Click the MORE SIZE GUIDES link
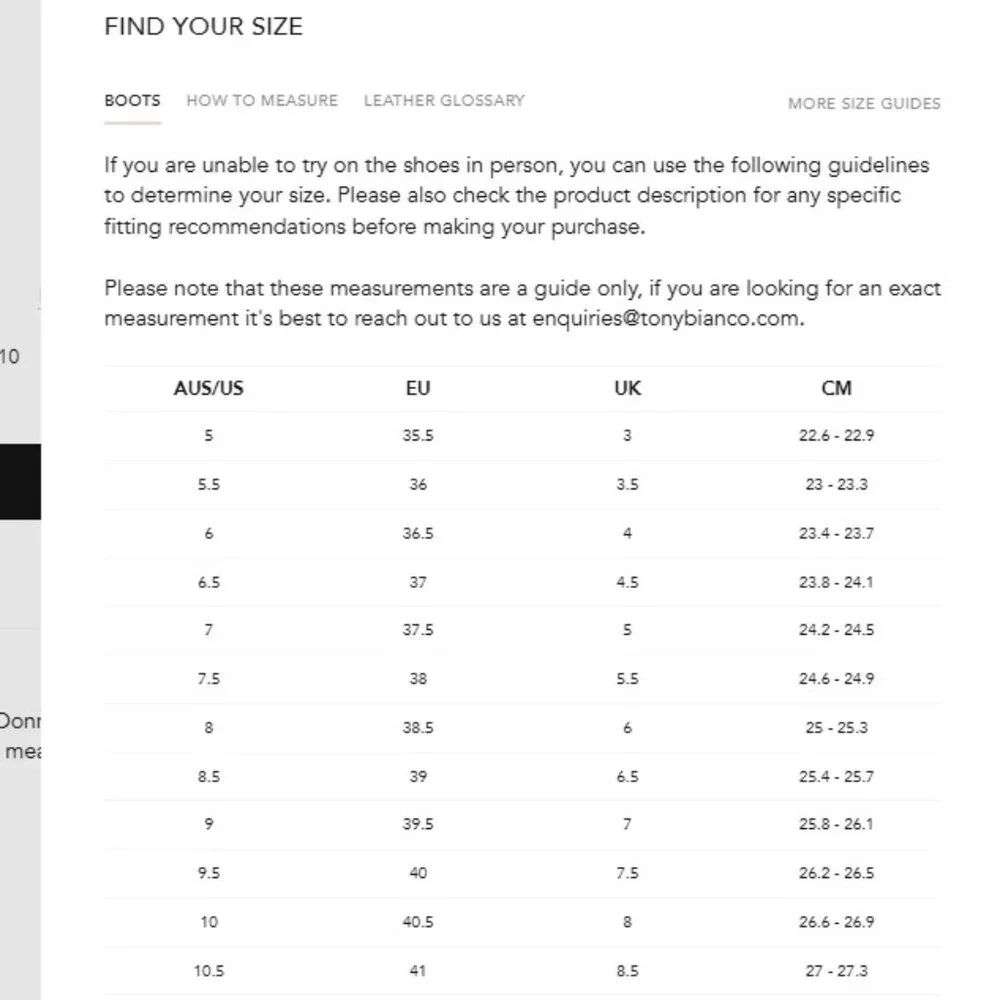The height and width of the screenshot is (1000, 1000). (x=864, y=103)
